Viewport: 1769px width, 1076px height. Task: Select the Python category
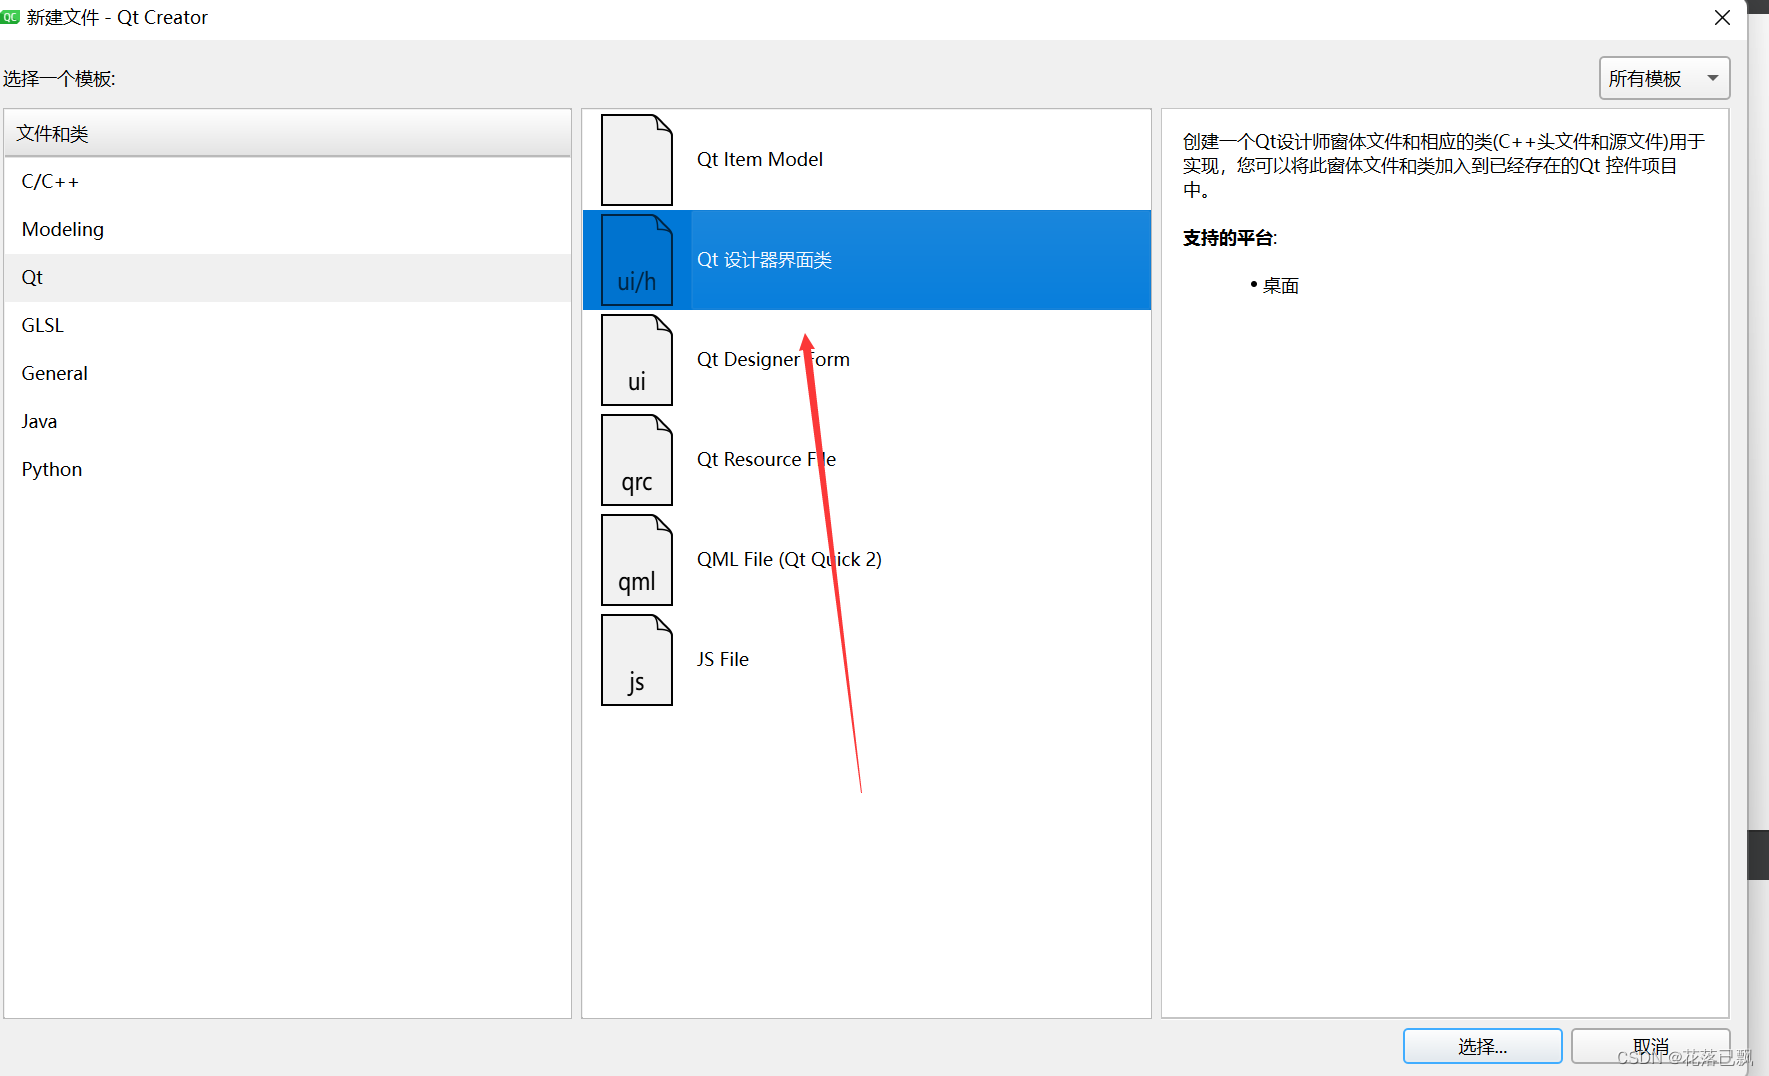pyautogui.click(x=288, y=470)
